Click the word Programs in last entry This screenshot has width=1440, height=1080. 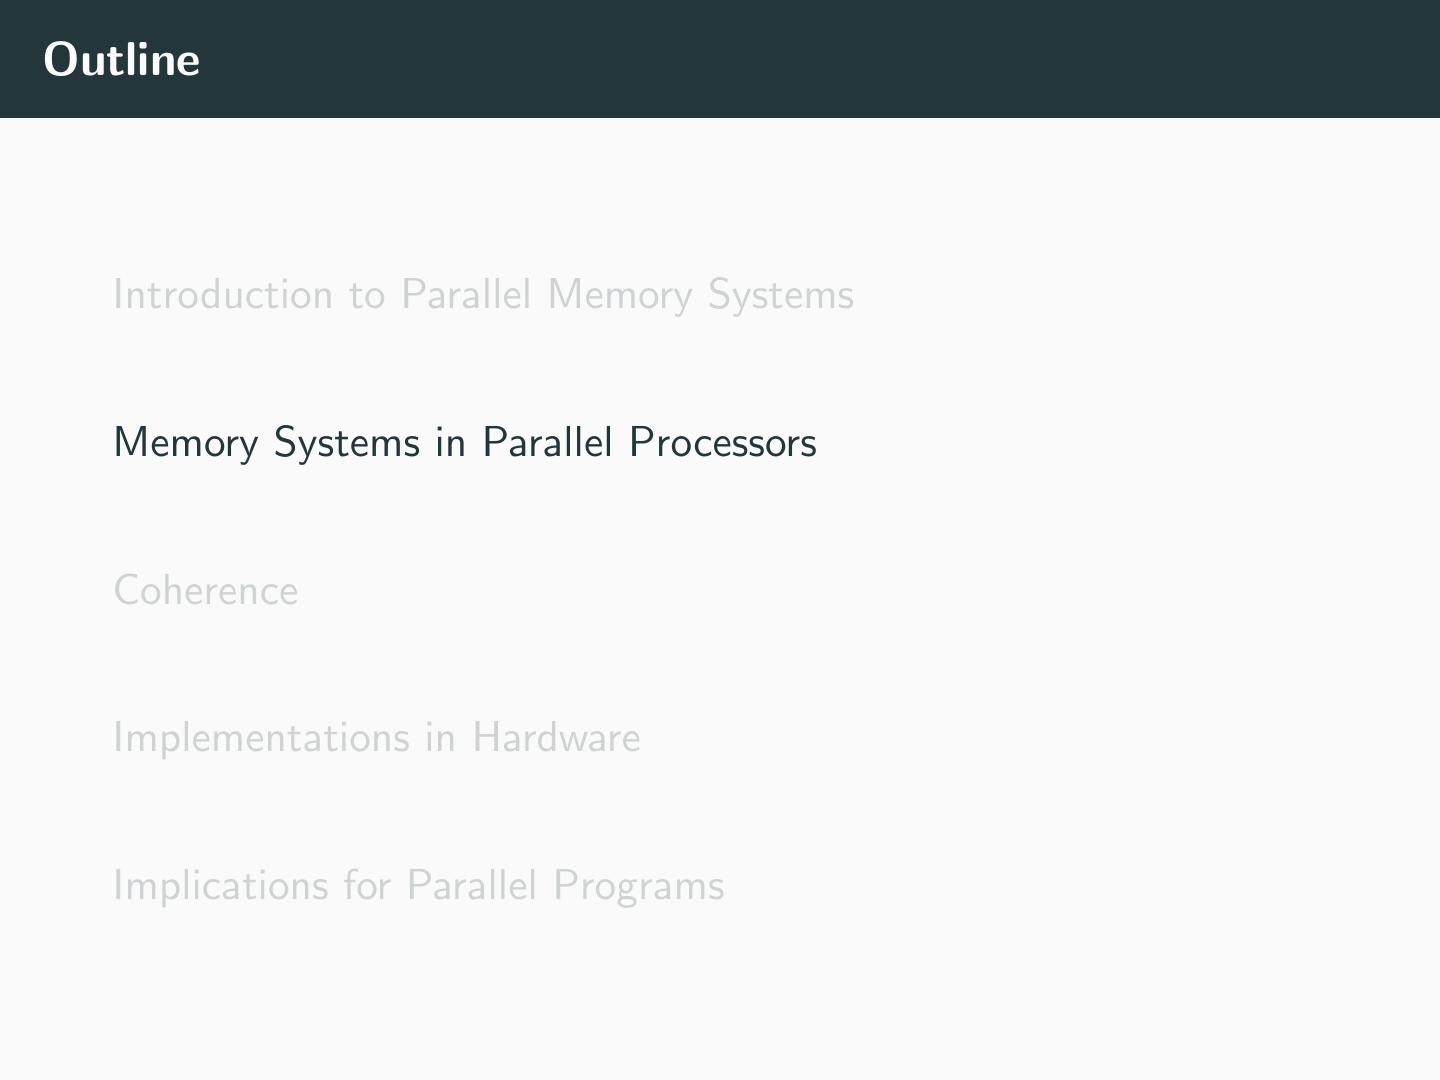click(638, 886)
